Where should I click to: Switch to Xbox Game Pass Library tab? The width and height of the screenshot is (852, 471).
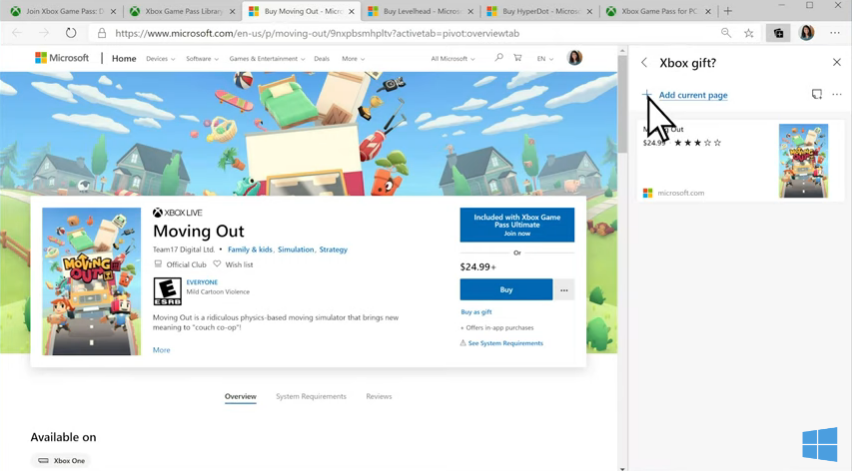point(182,11)
